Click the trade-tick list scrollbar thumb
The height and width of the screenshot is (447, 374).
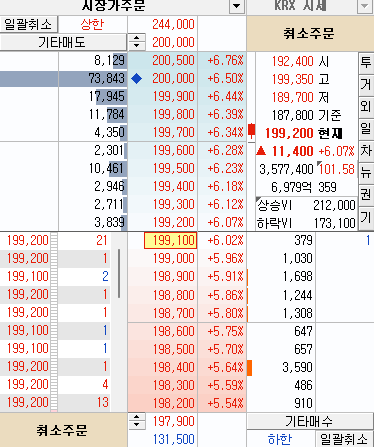[119, 273]
